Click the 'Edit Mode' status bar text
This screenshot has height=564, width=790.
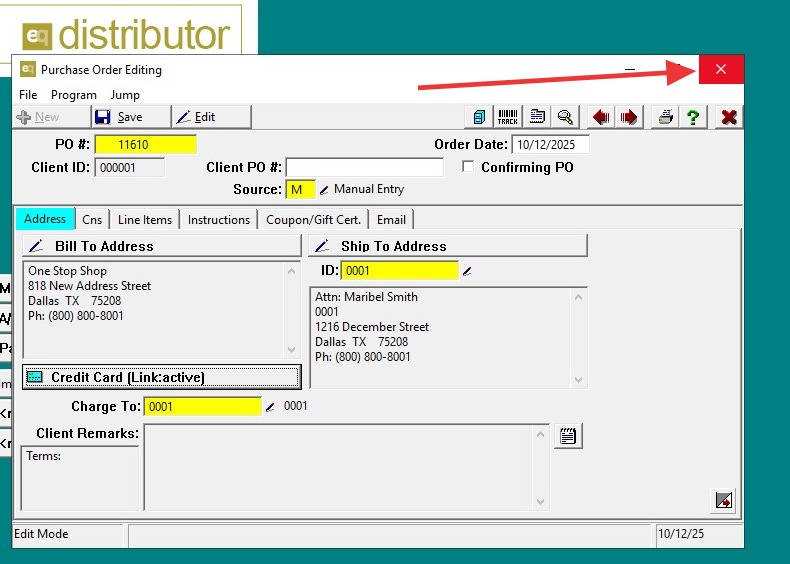tap(41, 534)
